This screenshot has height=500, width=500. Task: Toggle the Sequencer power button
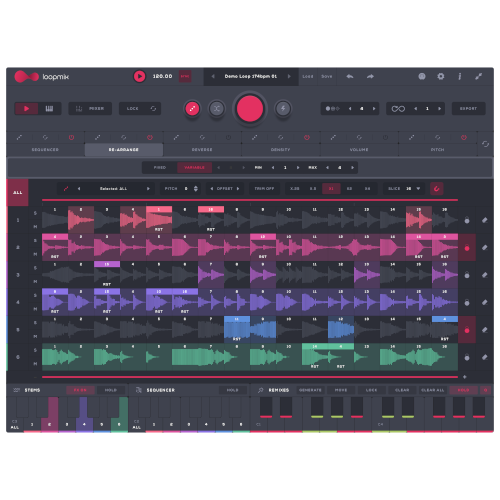tap(71, 137)
